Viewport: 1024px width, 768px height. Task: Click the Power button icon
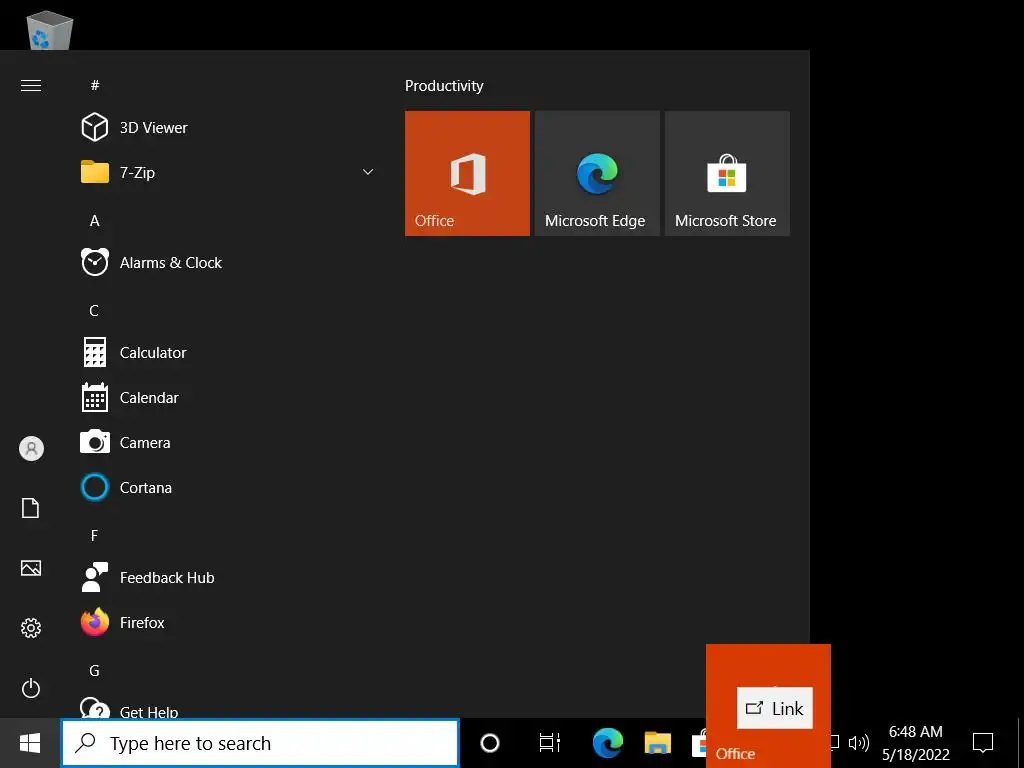pyautogui.click(x=31, y=688)
